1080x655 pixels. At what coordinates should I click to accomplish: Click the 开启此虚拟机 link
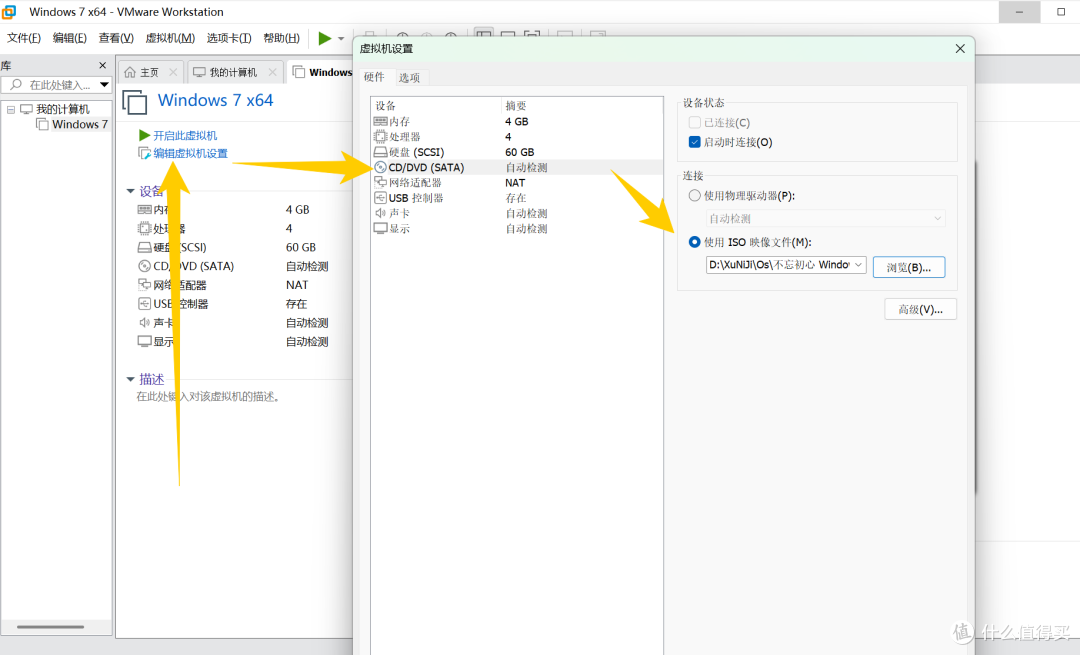(x=185, y=136)
